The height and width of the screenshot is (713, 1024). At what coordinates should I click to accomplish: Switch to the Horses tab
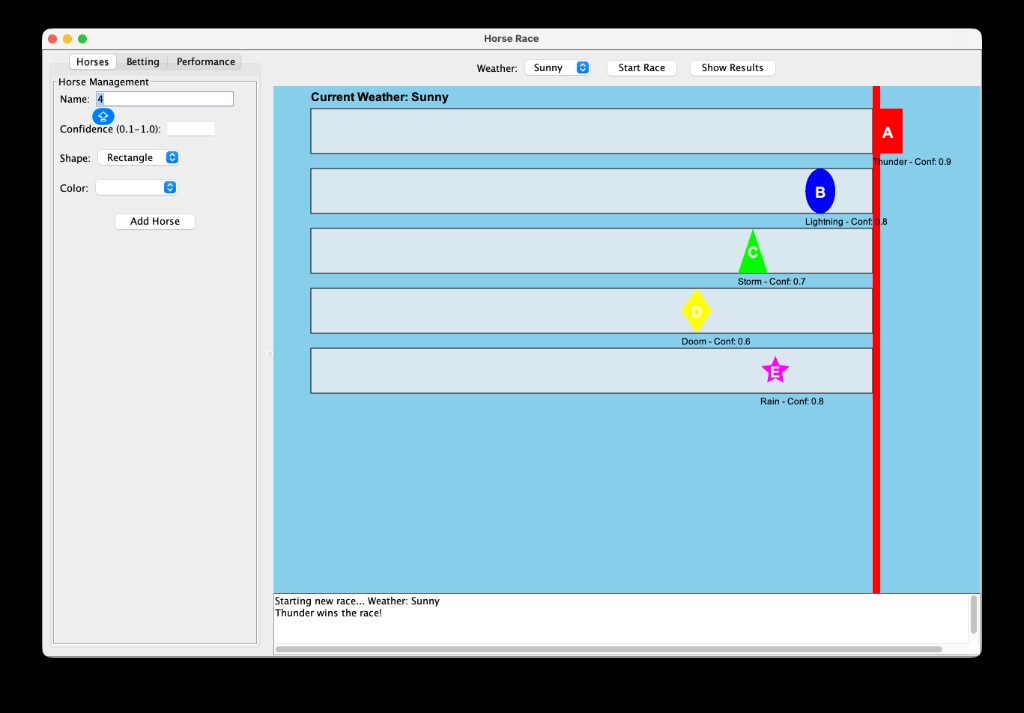click(x=92, y=62)
